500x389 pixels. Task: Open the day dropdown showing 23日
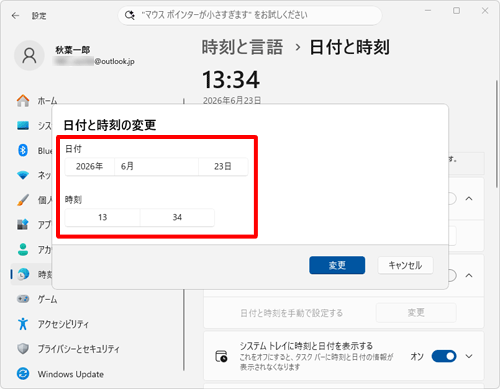pos(223,166)
